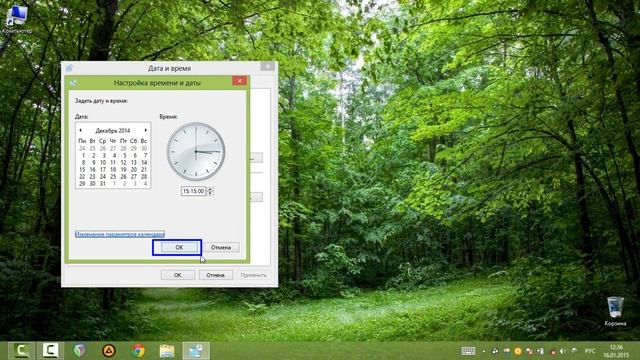Select December 21 in the calendar
640x360 pixels.
[144, 169]
